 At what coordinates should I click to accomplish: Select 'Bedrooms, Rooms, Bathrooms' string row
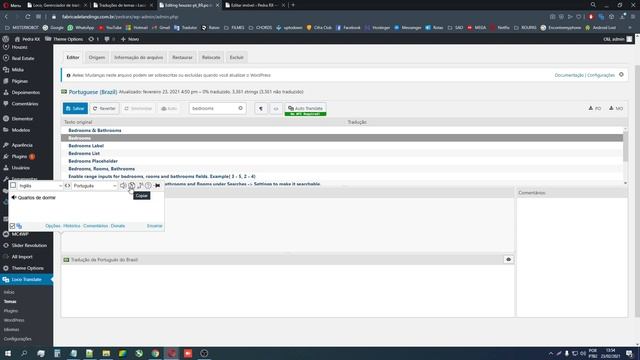tap(342, 169)
